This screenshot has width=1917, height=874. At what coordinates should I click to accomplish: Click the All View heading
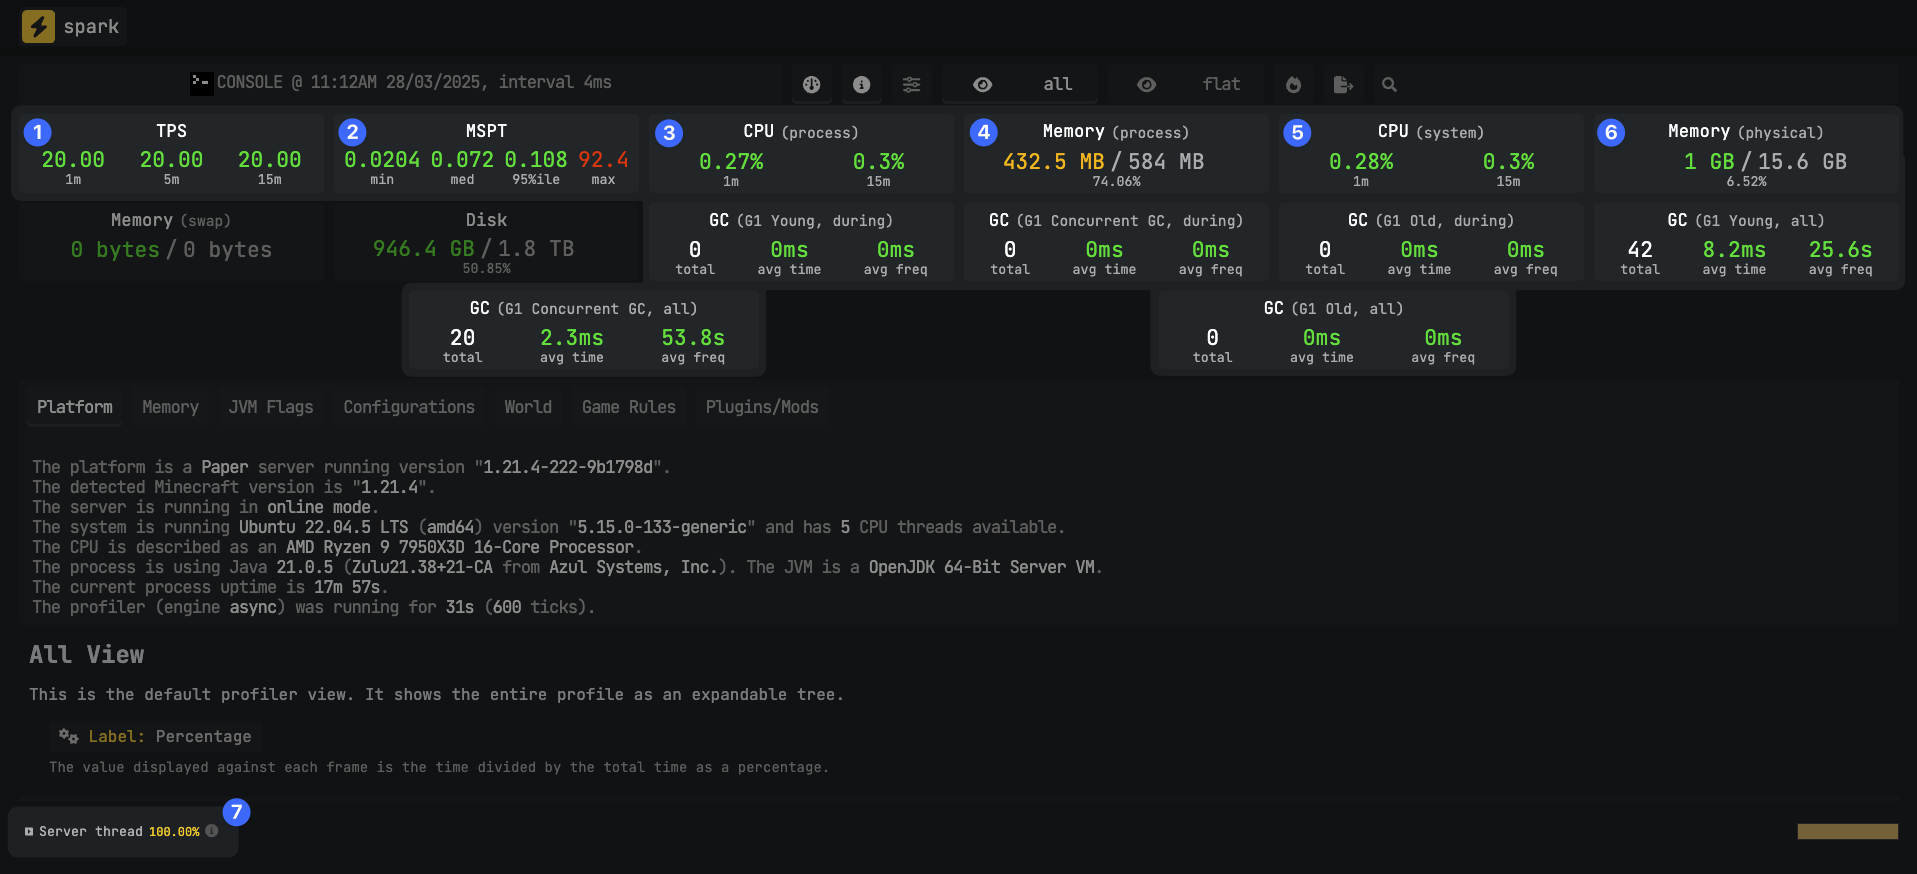pyautogui.click(x=87, y=654)
